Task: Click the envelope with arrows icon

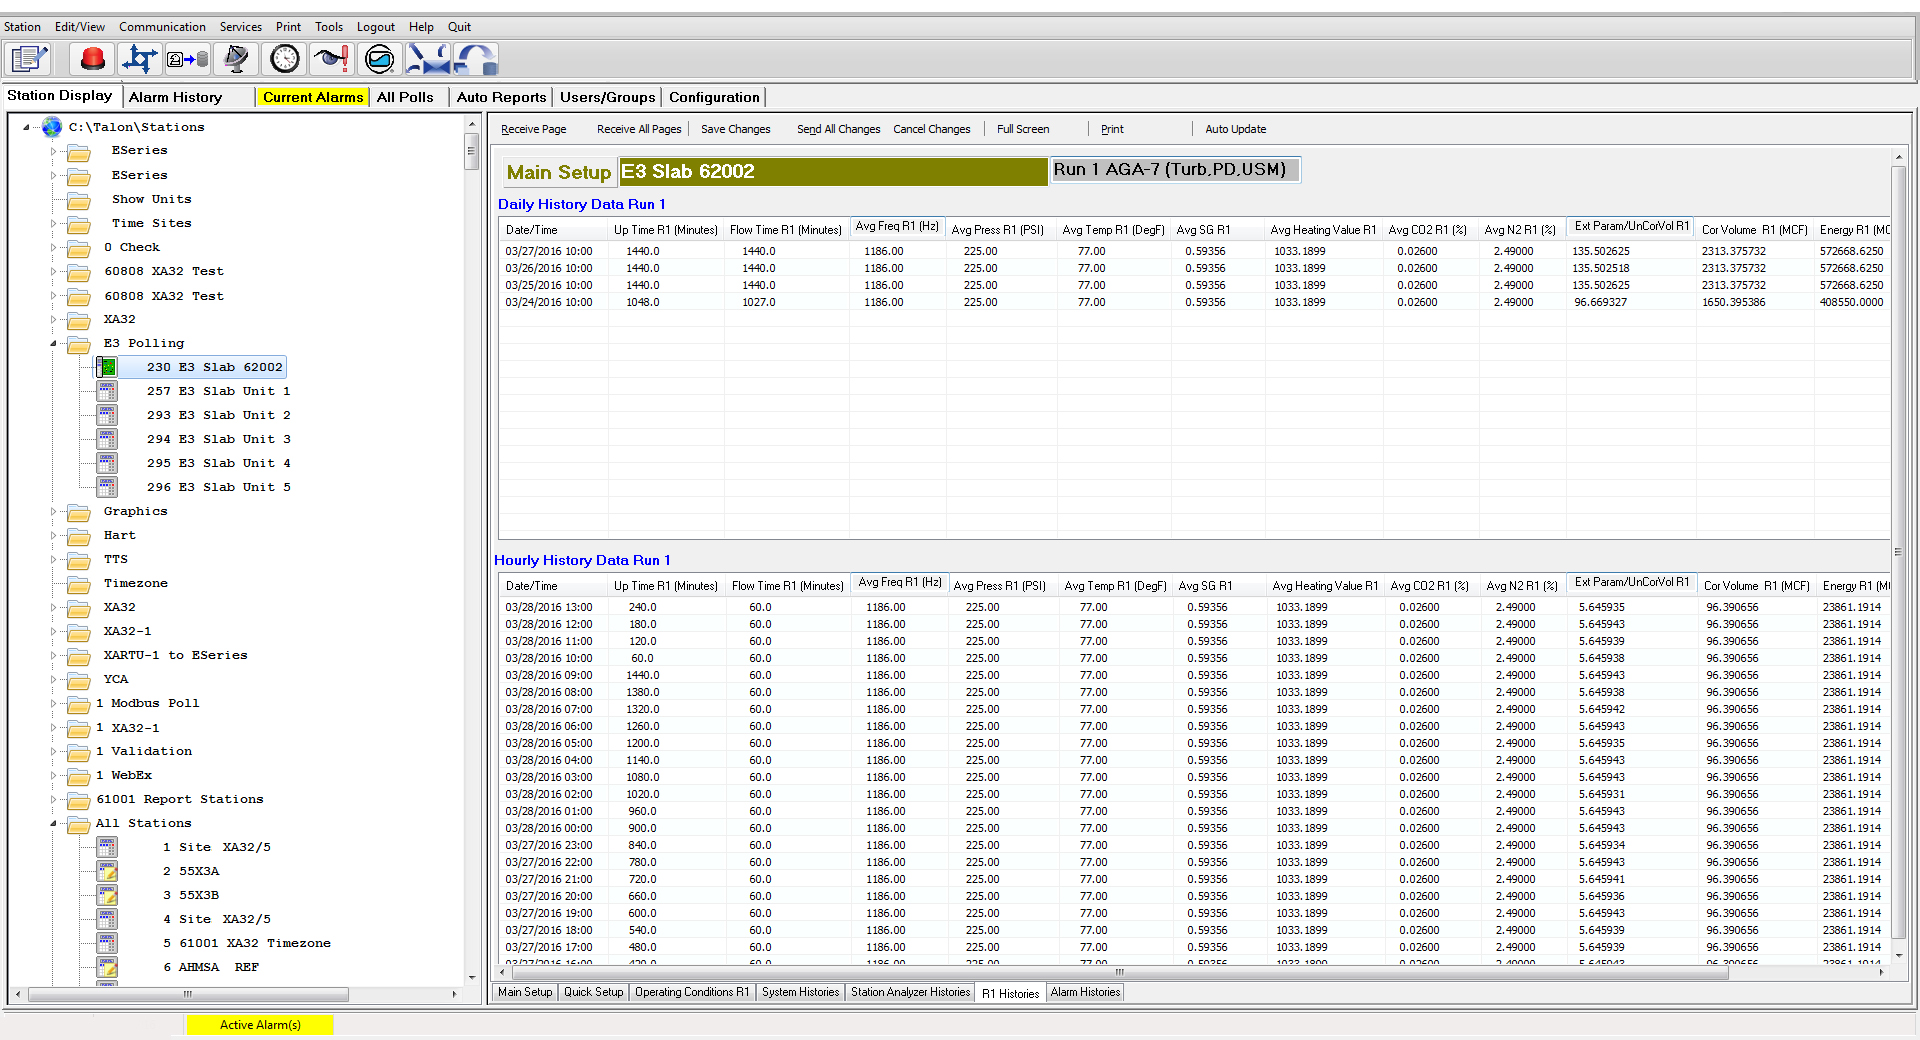Action: pos(428,59)
